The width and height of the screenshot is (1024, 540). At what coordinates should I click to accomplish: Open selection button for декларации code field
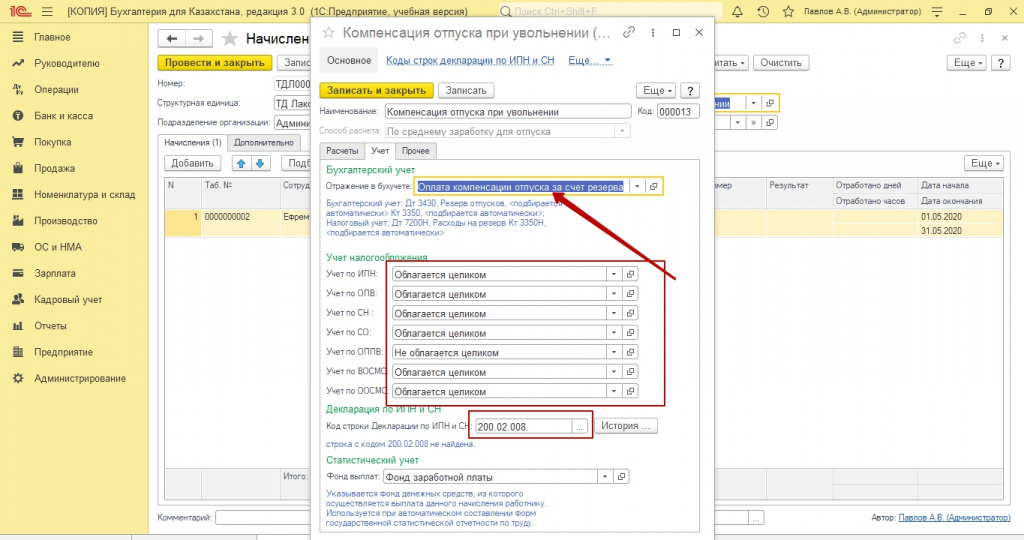tap(579, 426)
